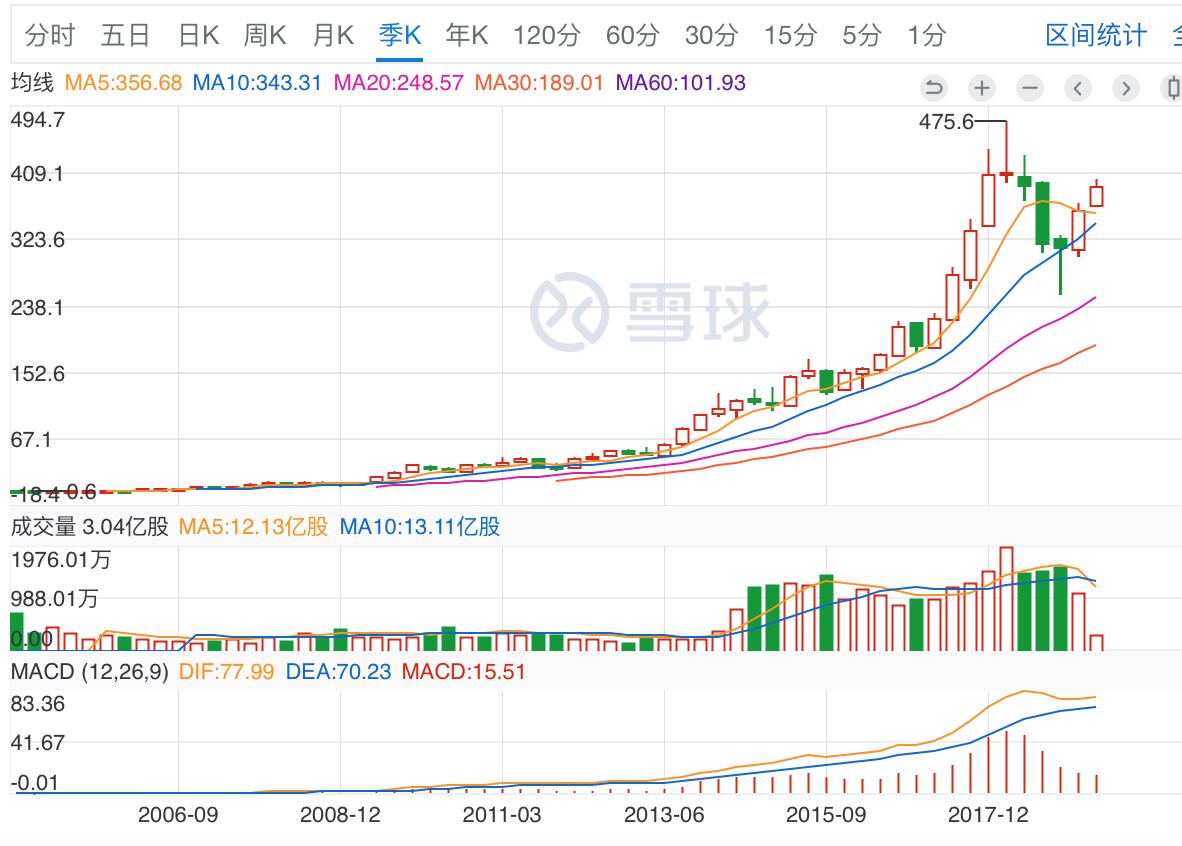Open the 区间统计 range statistics link
1182x846 pixels.
(1096, 35)
